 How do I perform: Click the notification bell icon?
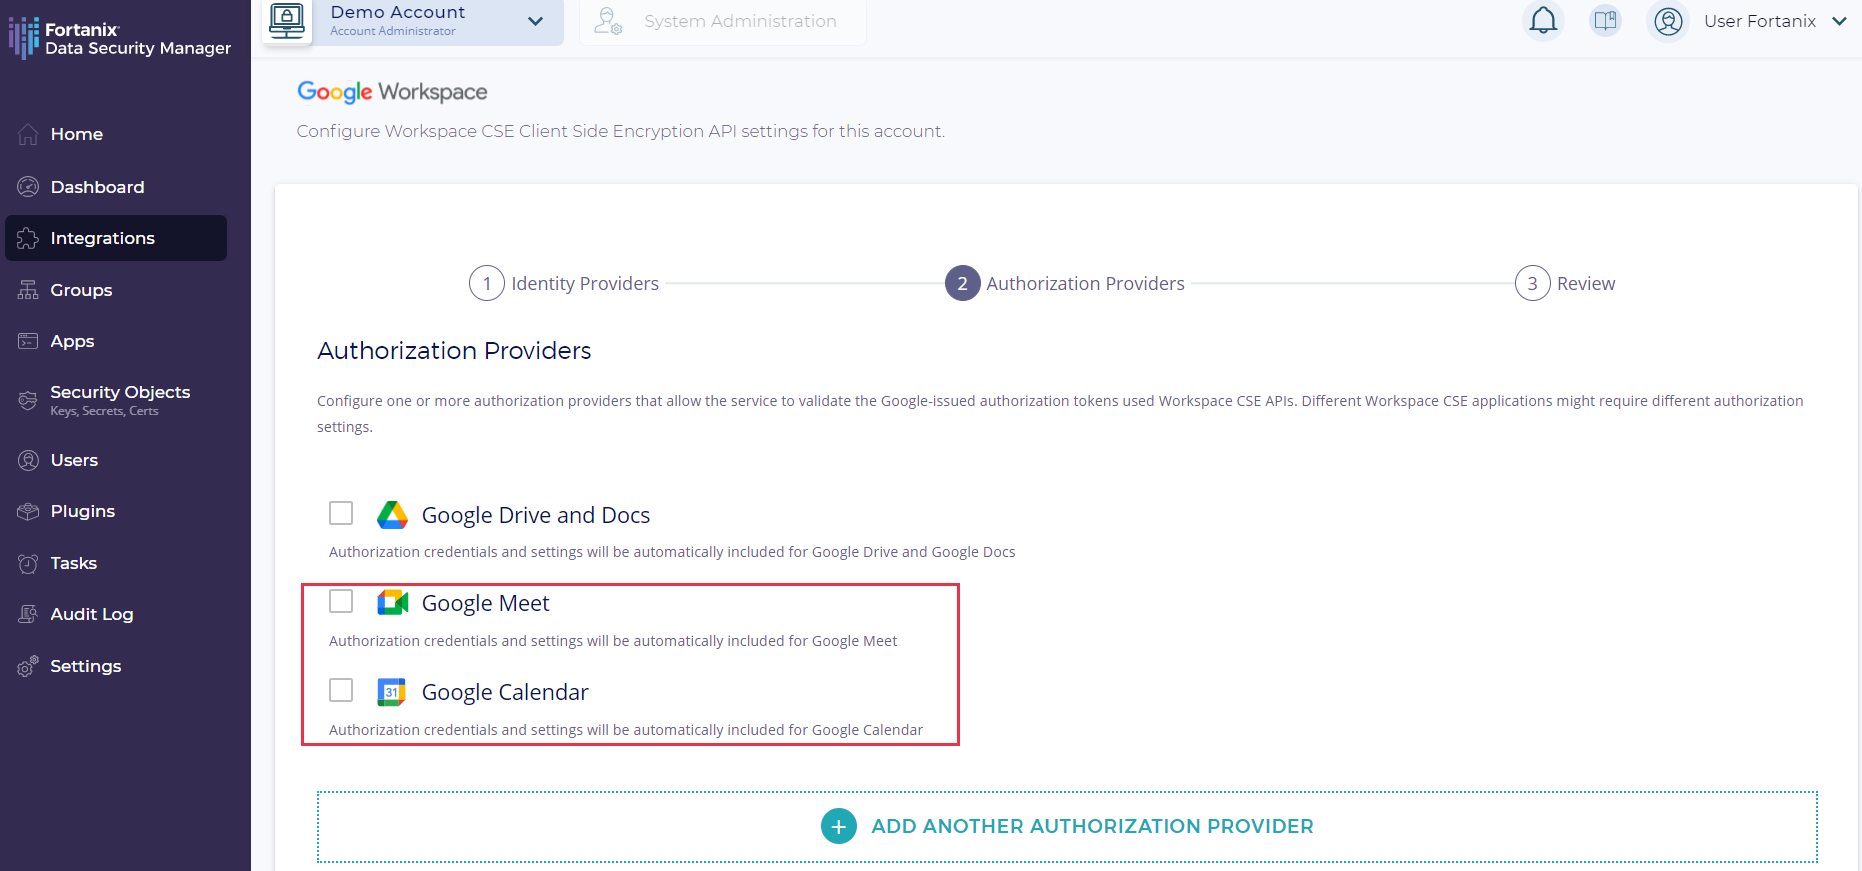point(1543,21)
